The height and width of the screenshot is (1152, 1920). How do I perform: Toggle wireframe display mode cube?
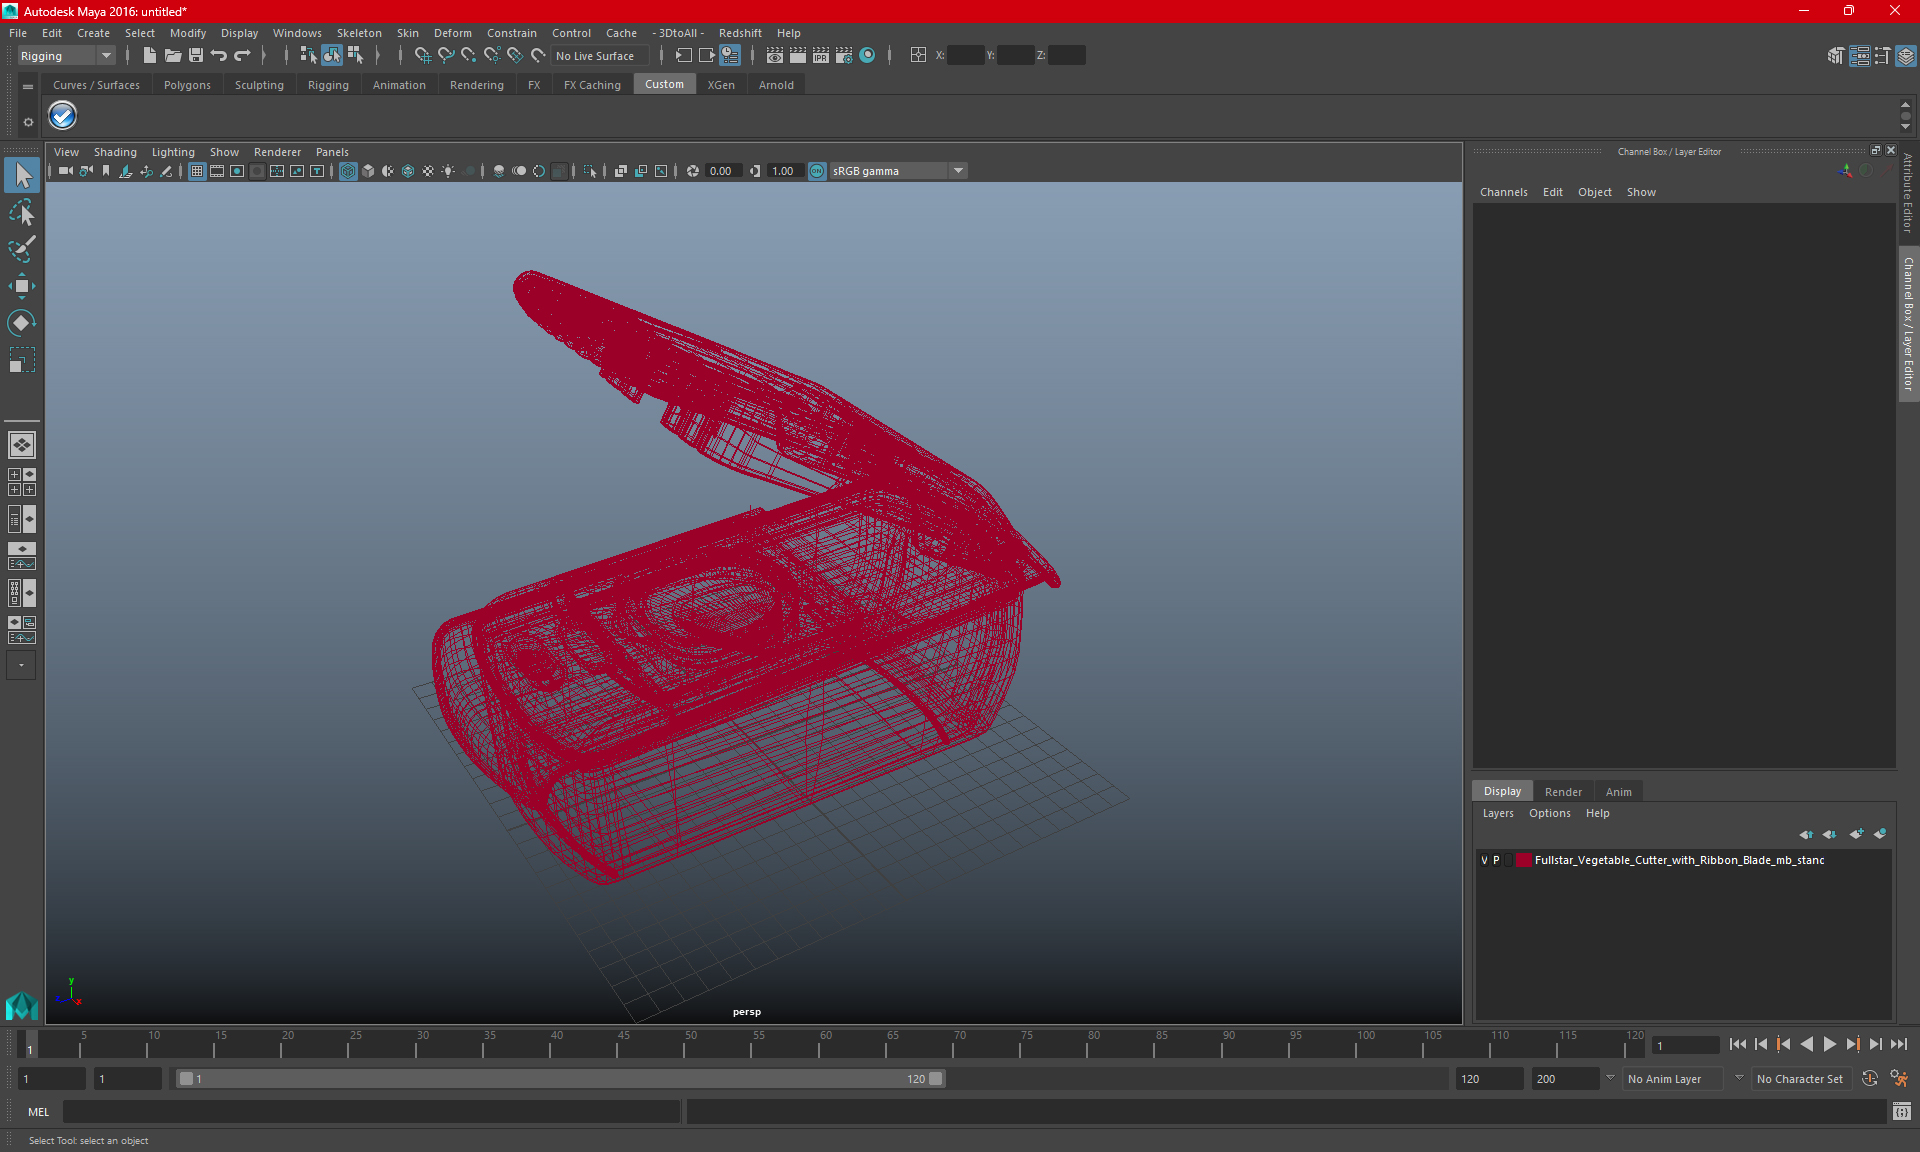point(348,171)
